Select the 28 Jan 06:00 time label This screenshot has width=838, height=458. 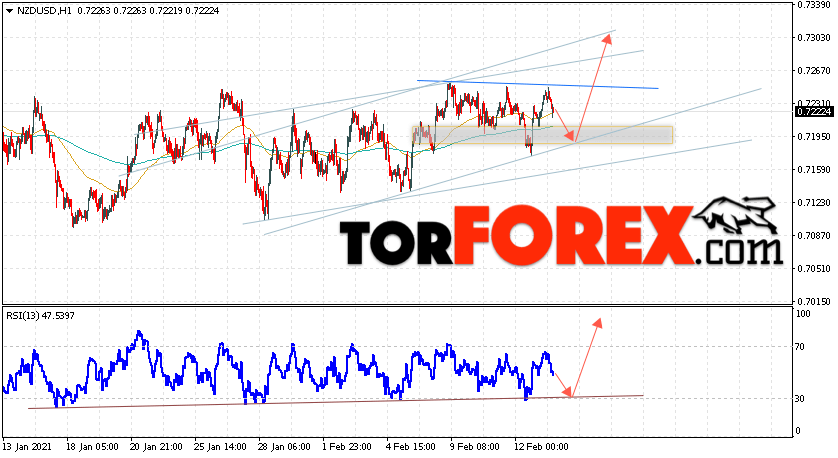coord(284,447)
